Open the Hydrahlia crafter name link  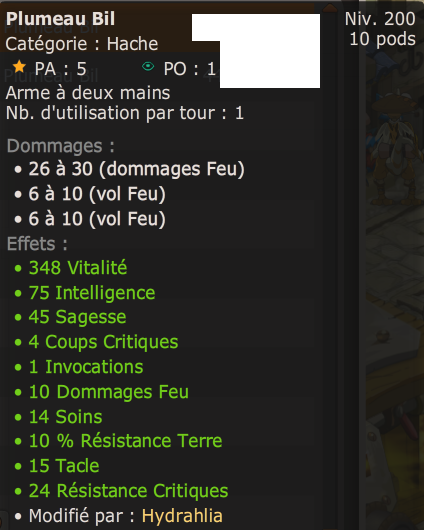[182, 516]
